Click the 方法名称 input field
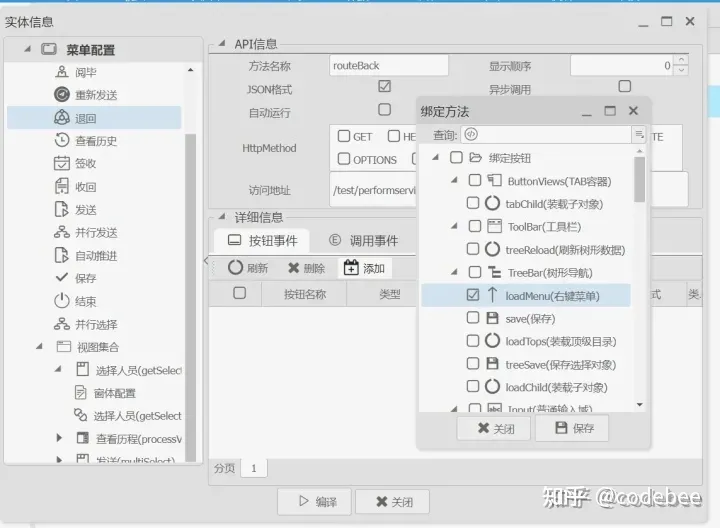This screenshot has height=528, width=720. click(388, 66)
